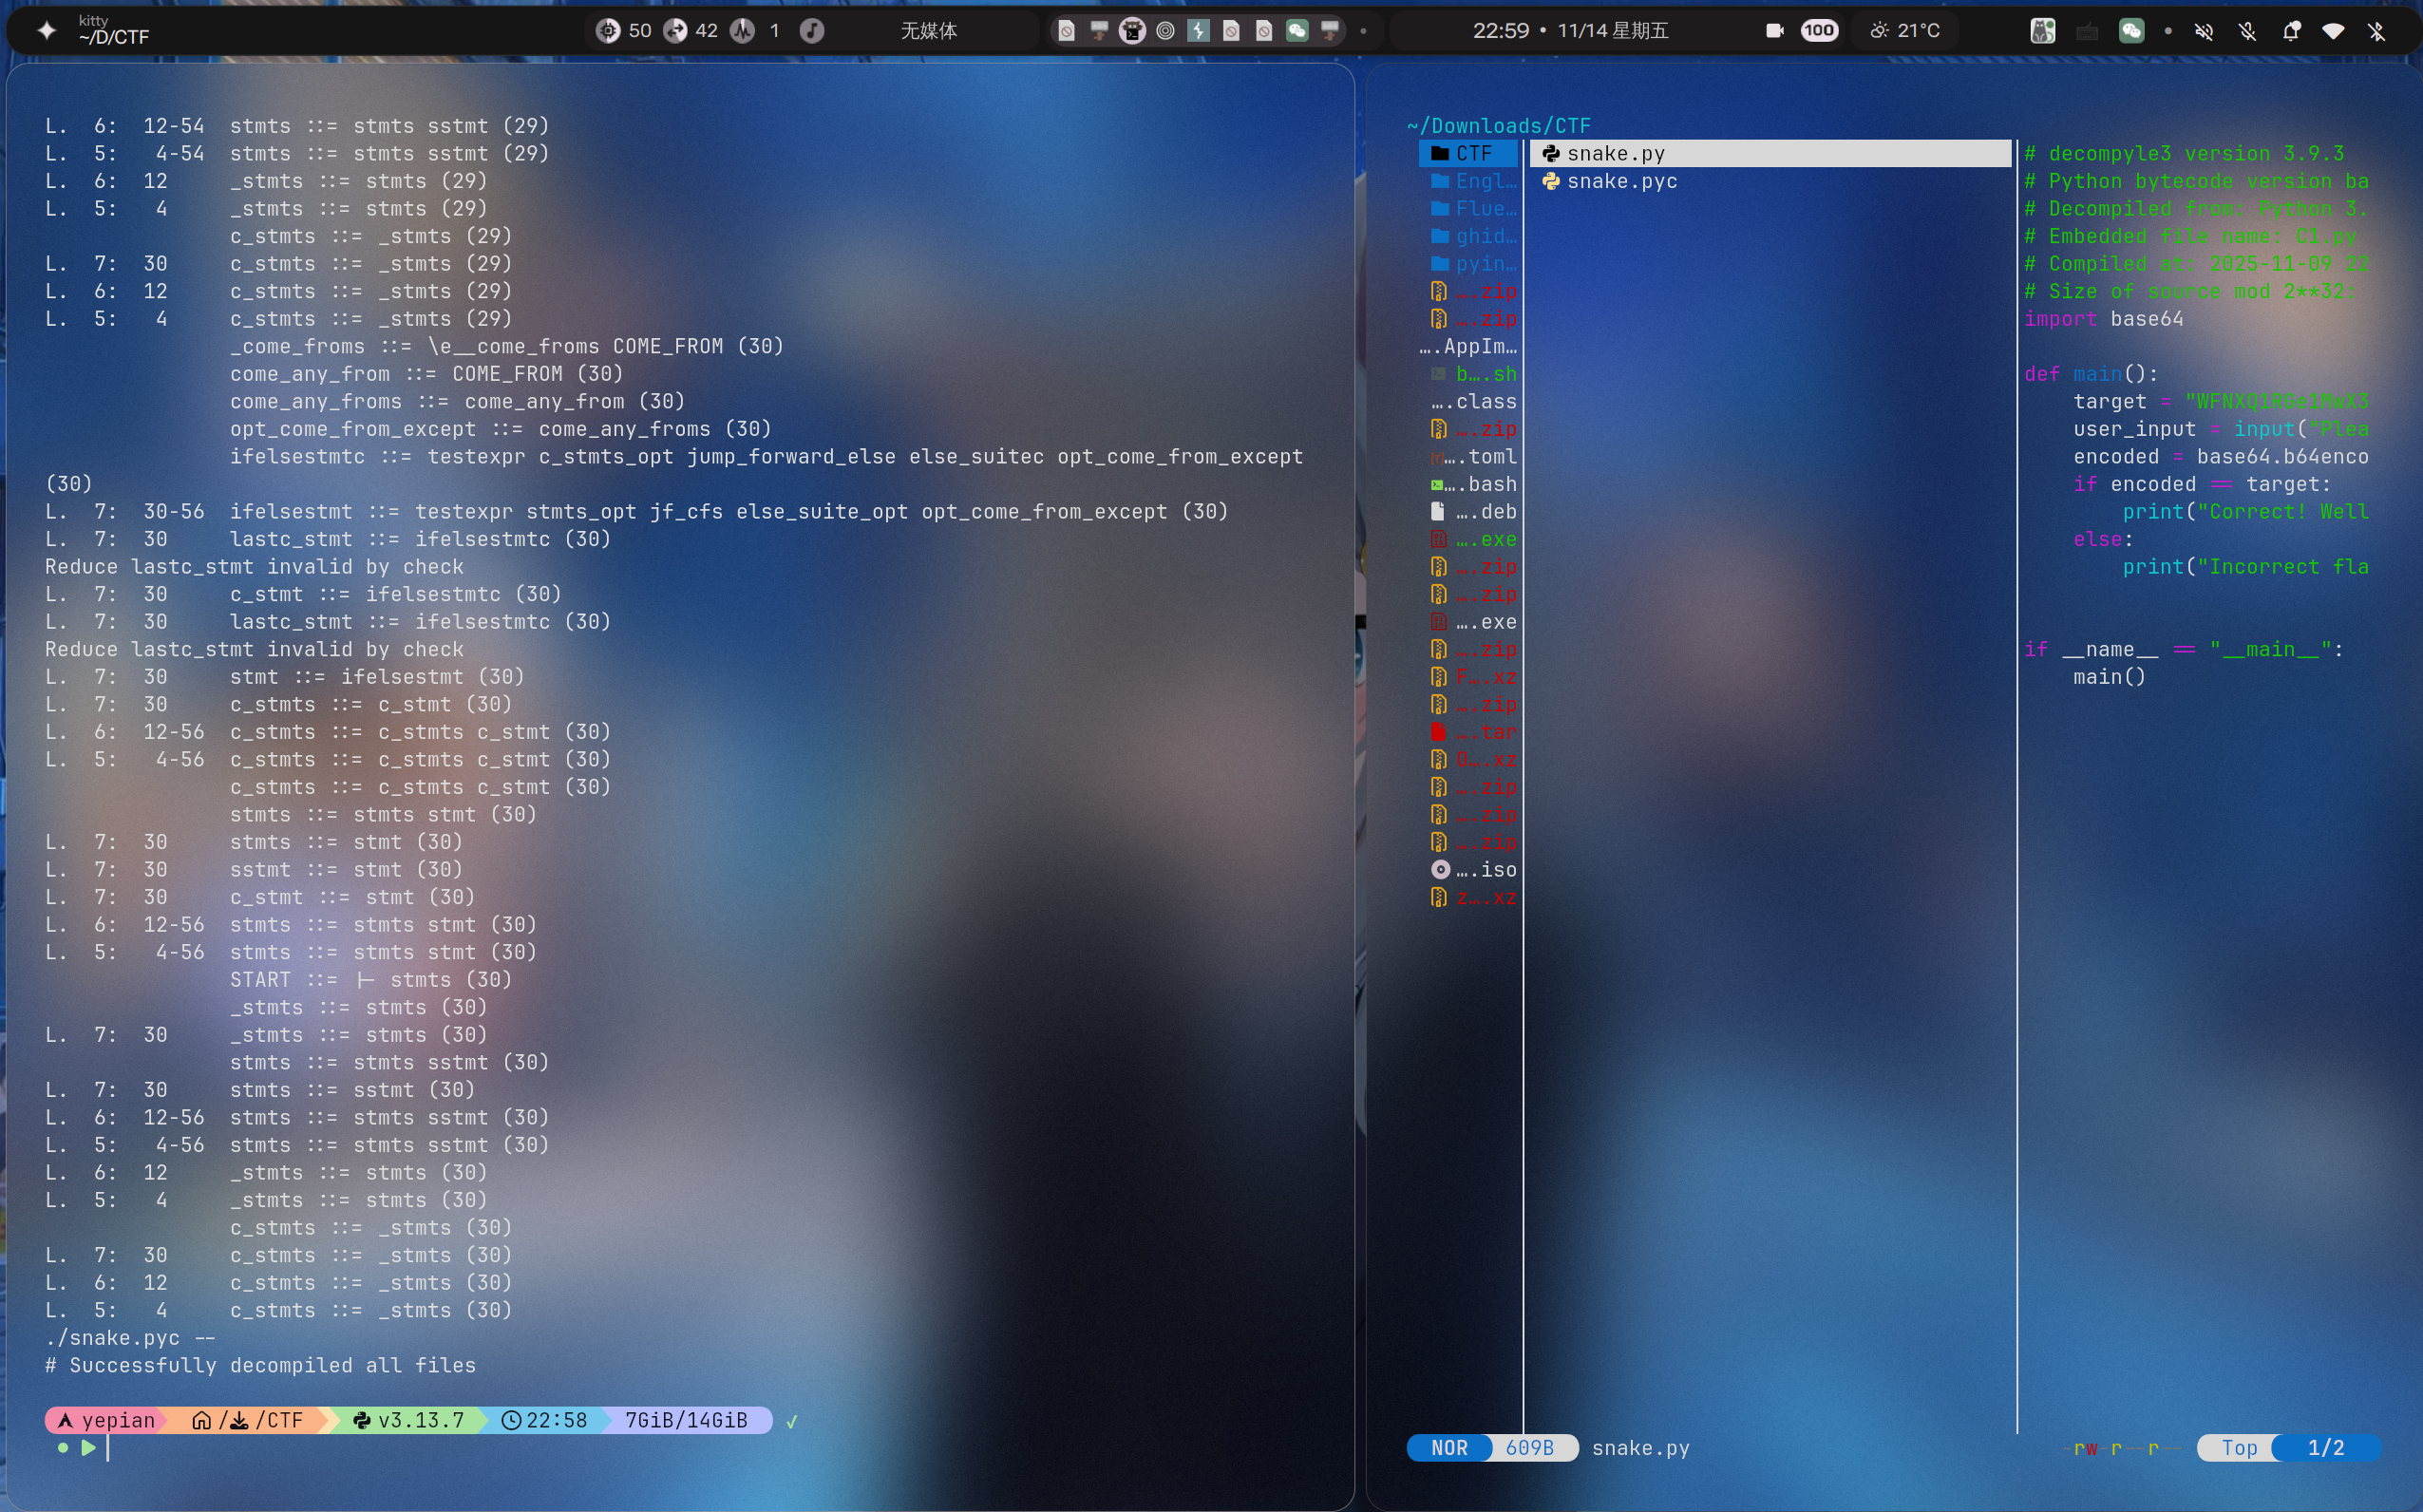This screenshot has height=1512, width=2423.
Task: Expand the pyin… folder entry
Action: (1473, 264)
